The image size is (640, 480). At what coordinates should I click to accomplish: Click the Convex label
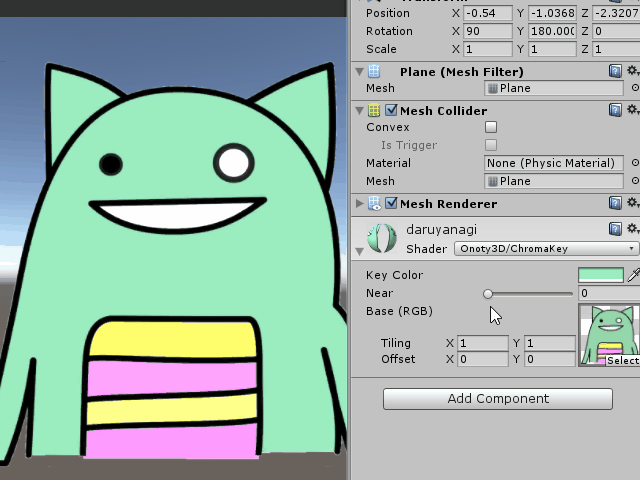(x=388, y=127)
